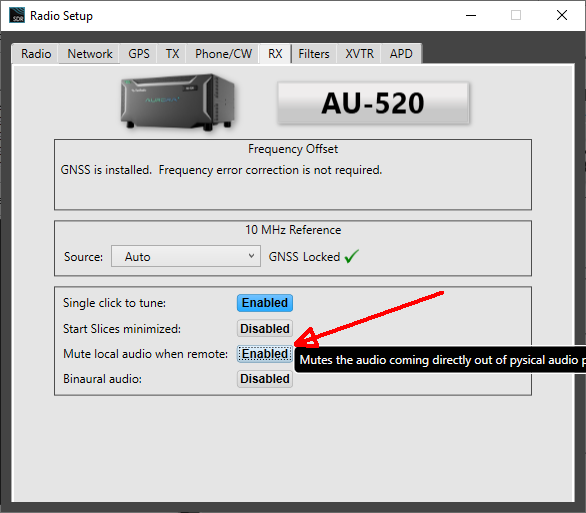The height and width of the screenshot is (513, 586).
Task: Select the GPS tab
Action: [139, 54]
